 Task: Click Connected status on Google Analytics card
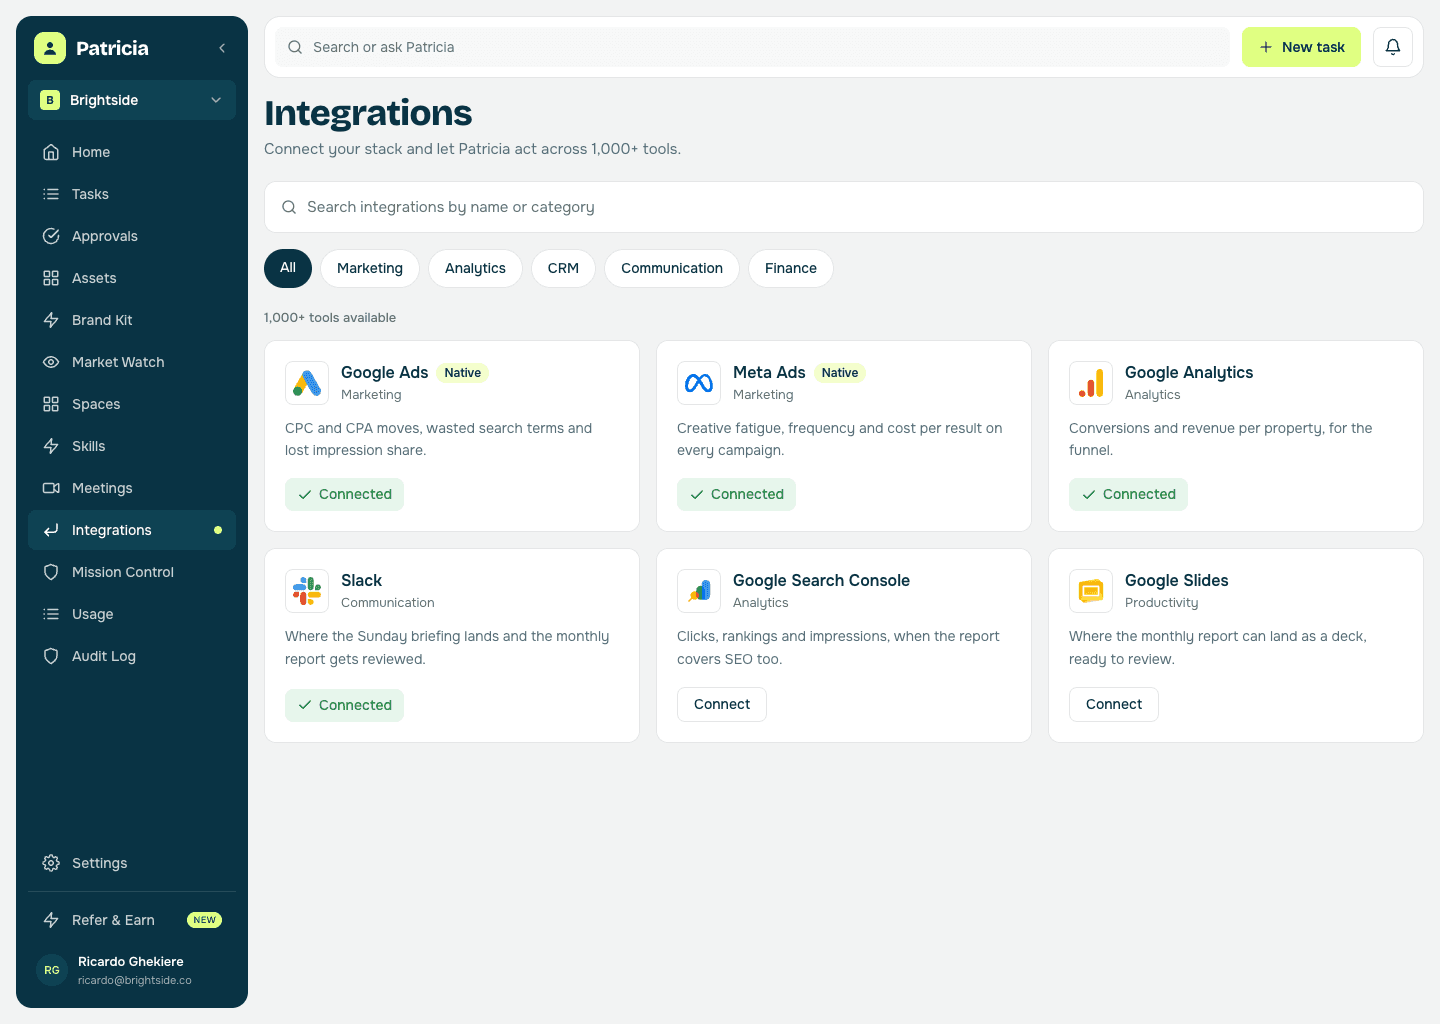(x=1128, y=494)
